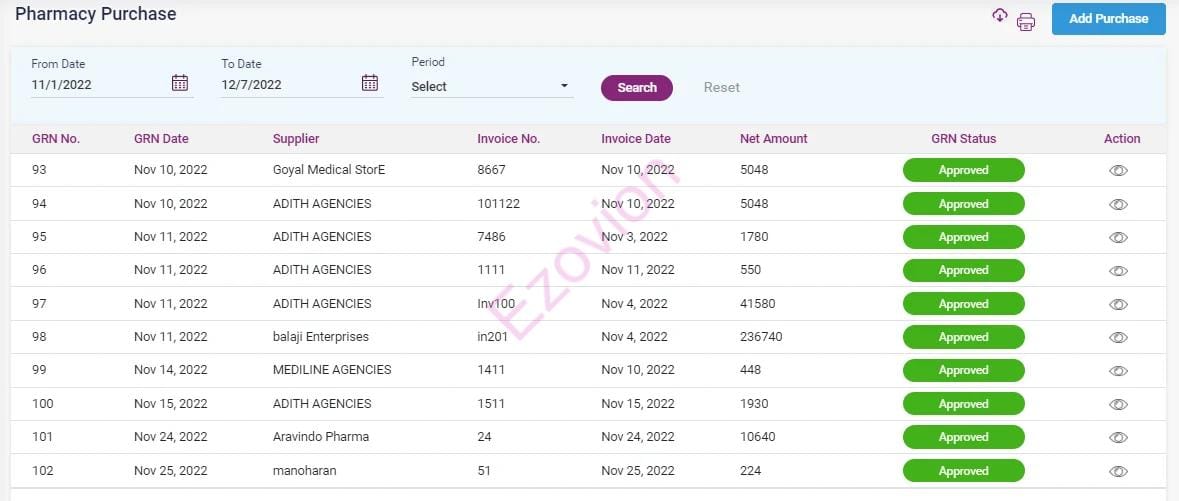1179x501 pixels.
Task: Click the Approved status badge for GRN 100
Action: coord(963,404)
